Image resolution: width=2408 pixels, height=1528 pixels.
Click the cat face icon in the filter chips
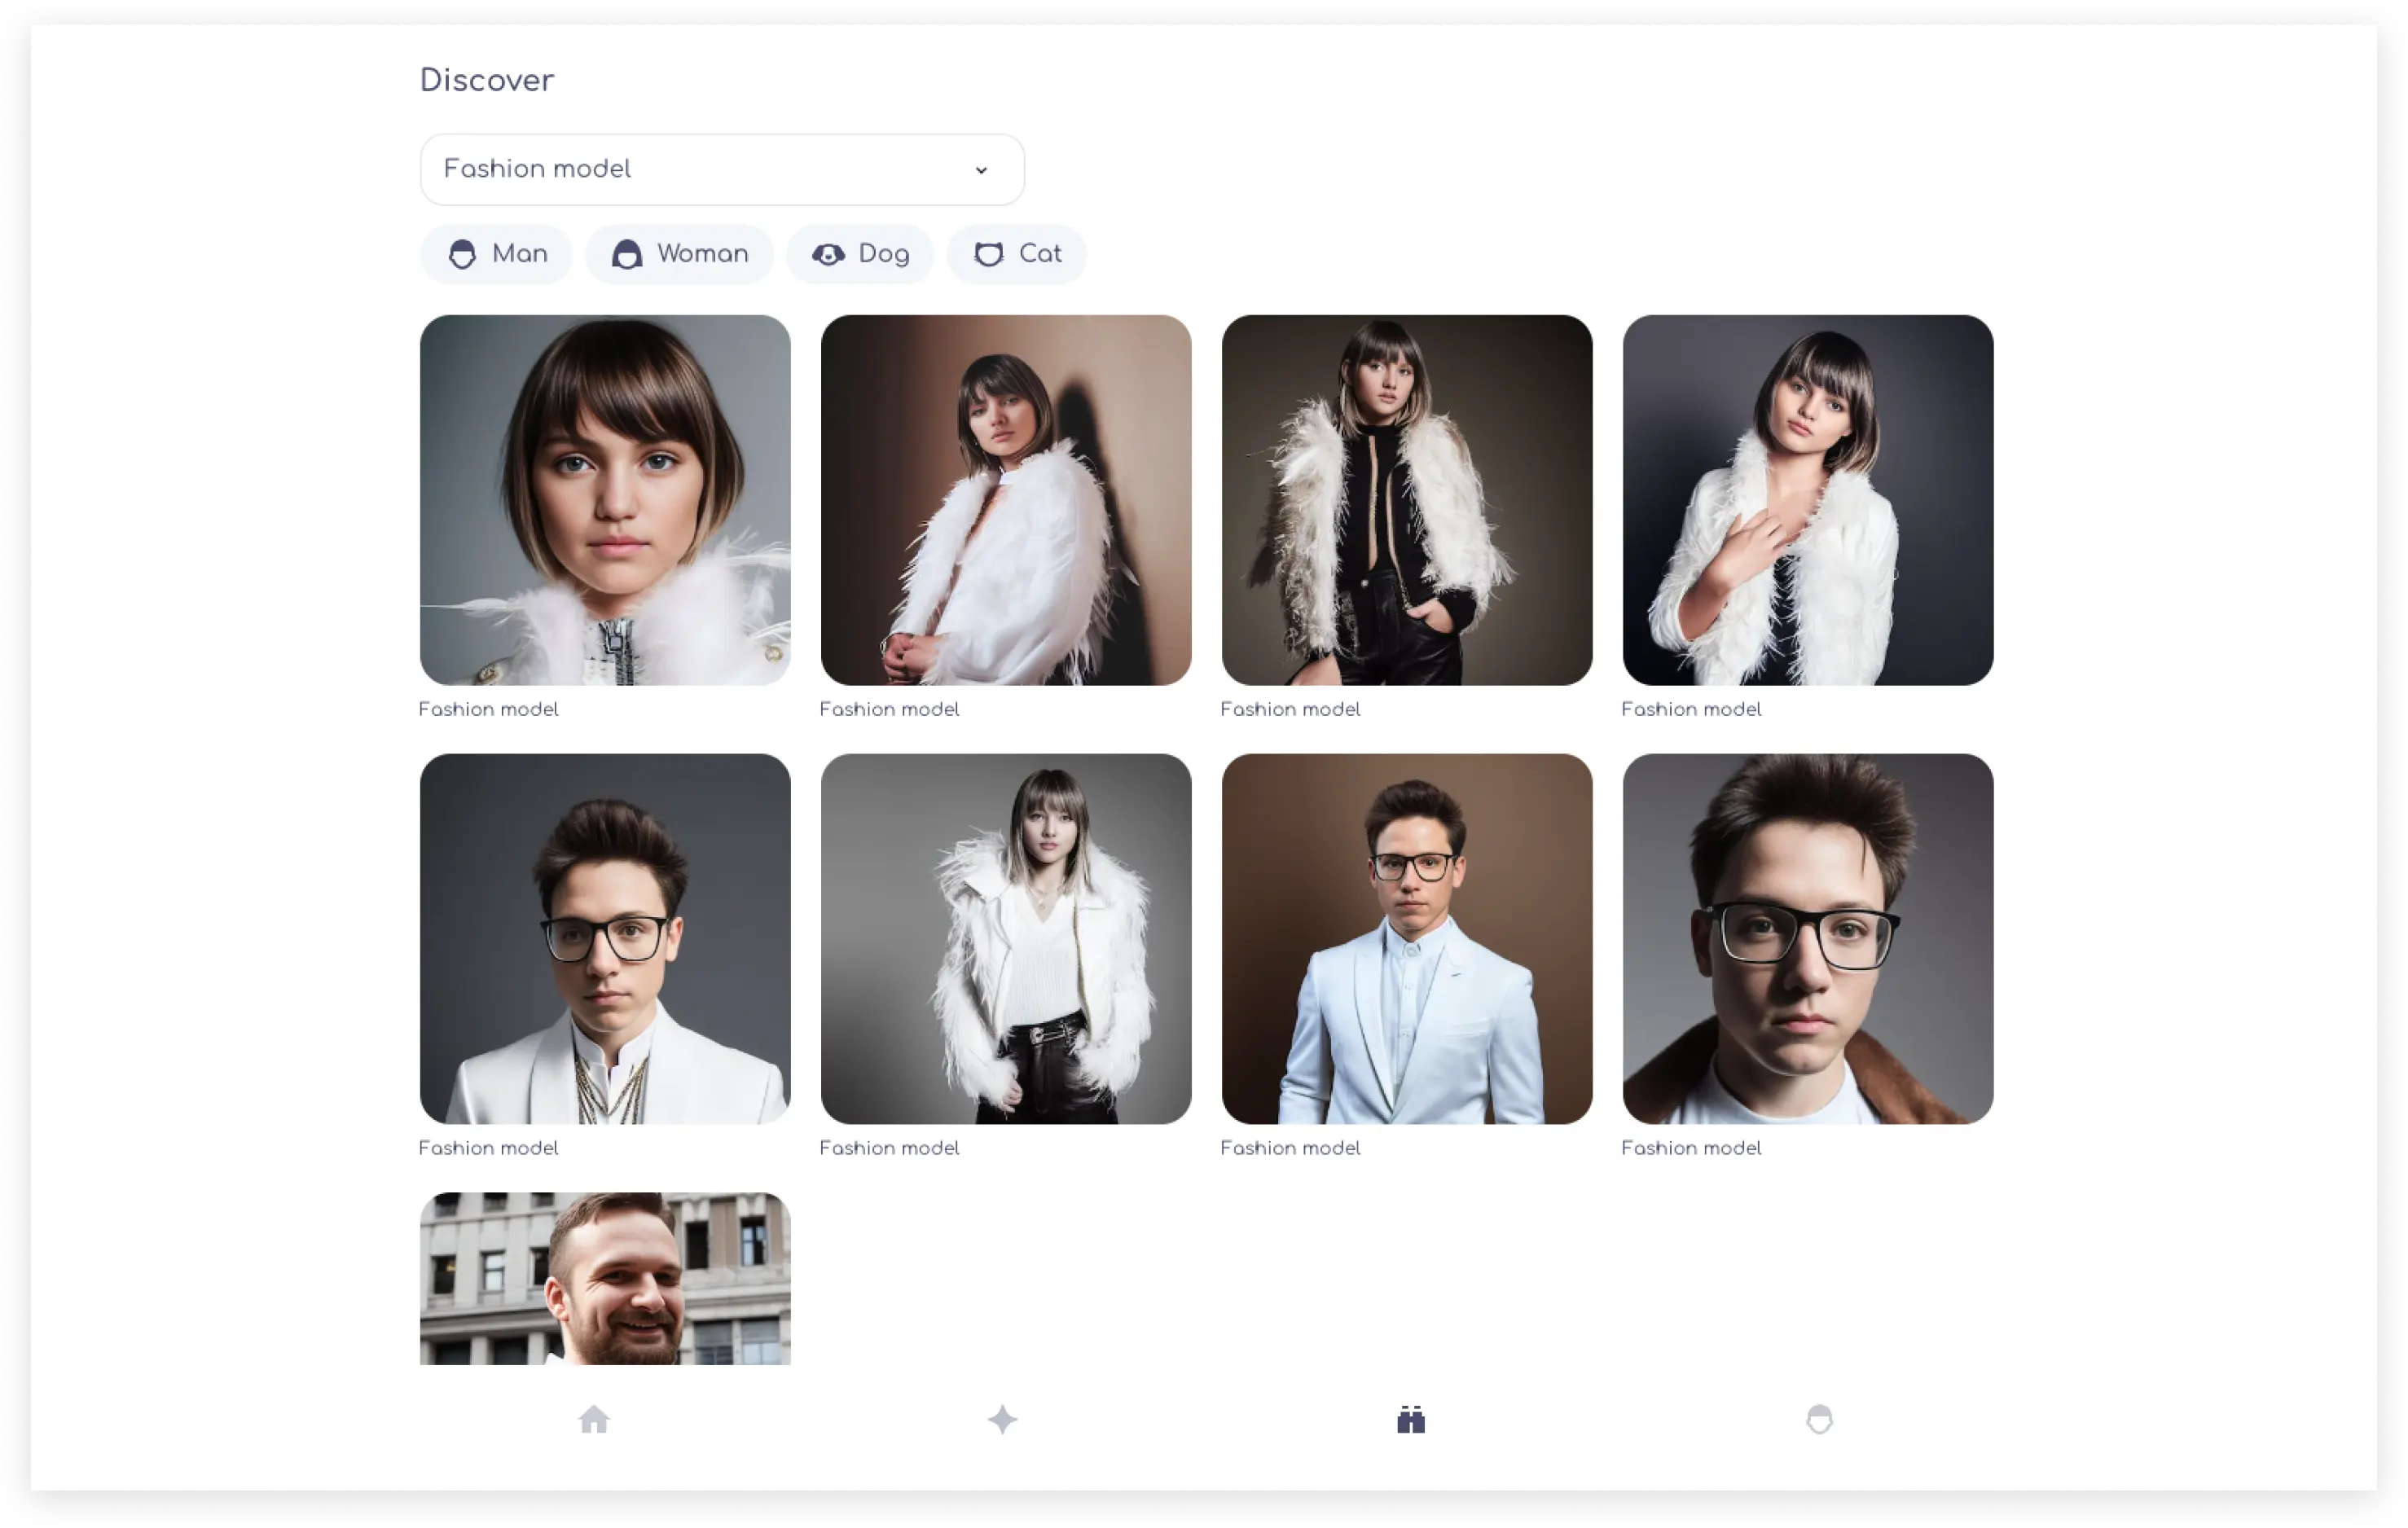coord(988,254)
